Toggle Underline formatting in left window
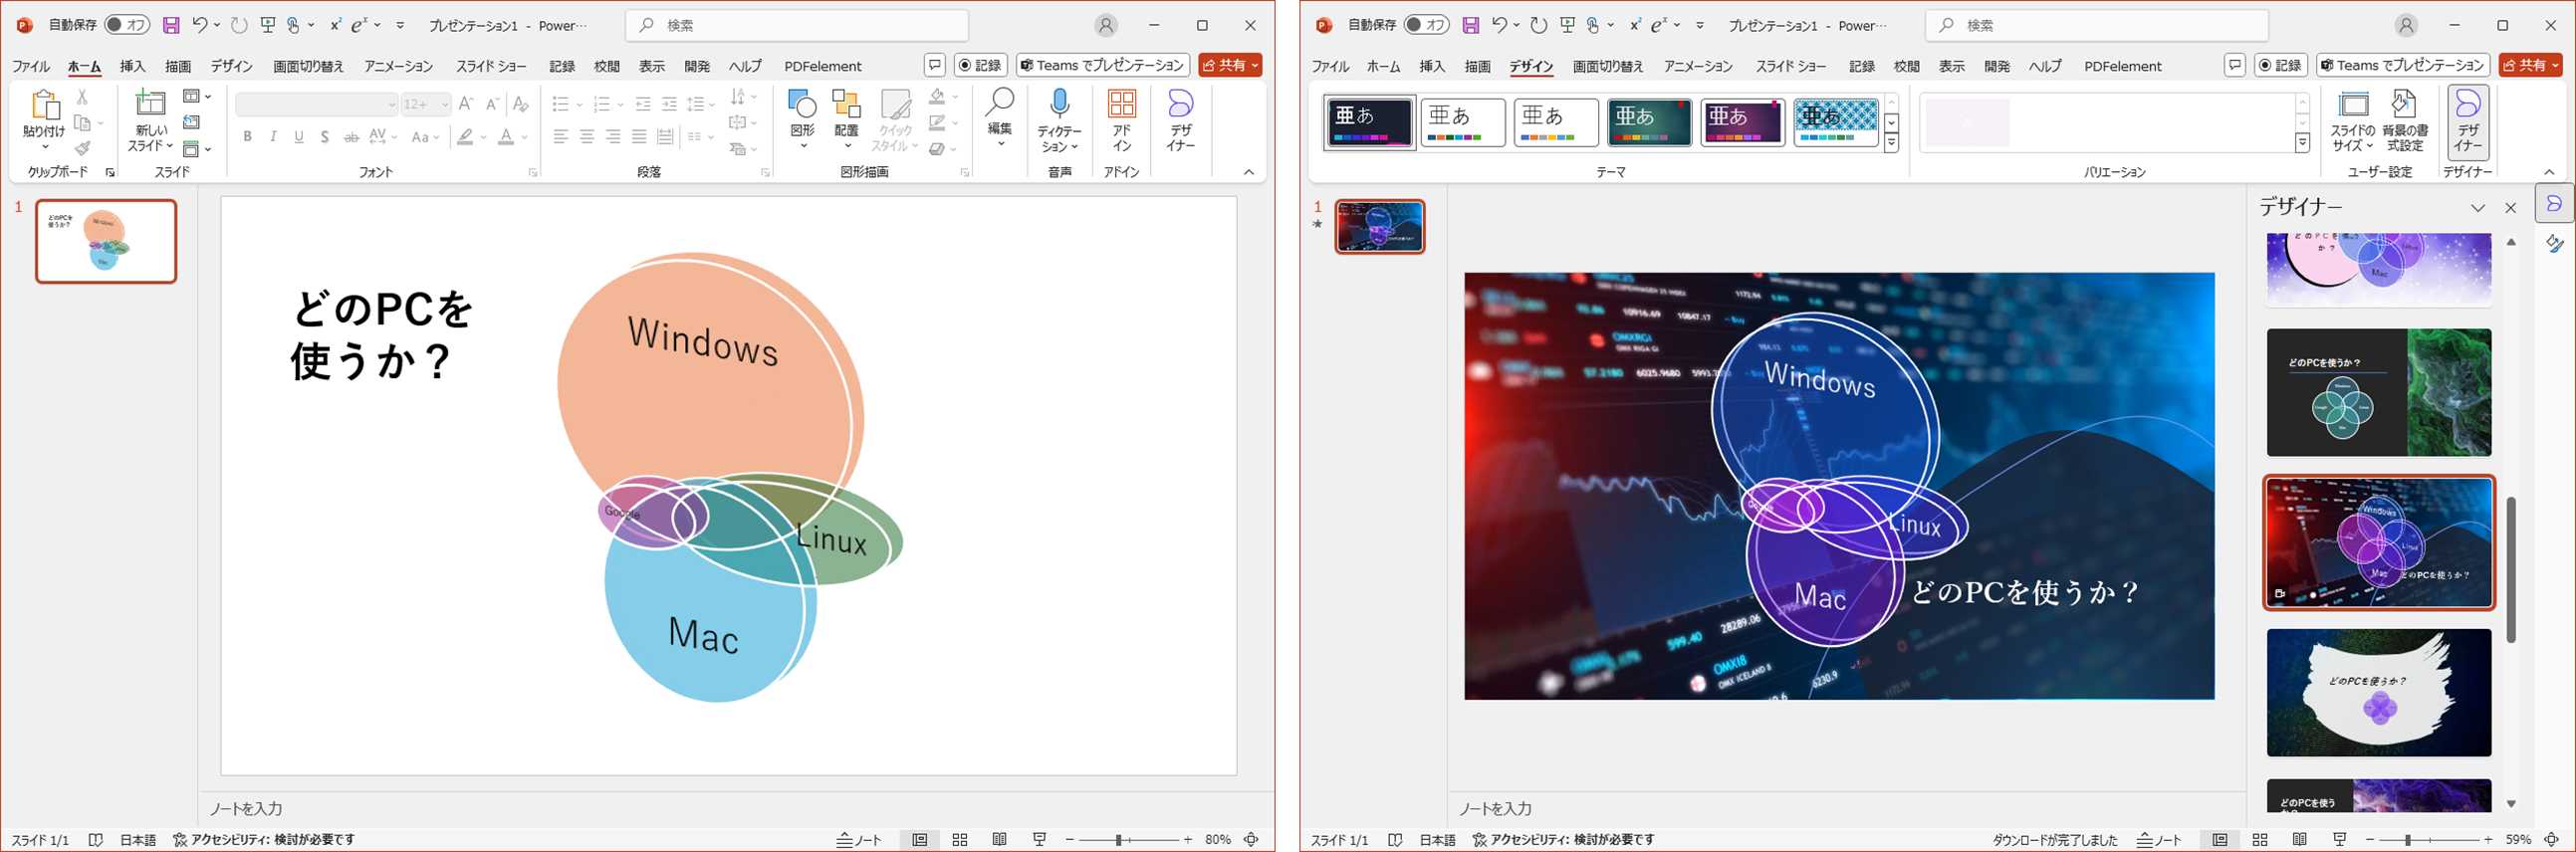 tap(299, 136)
